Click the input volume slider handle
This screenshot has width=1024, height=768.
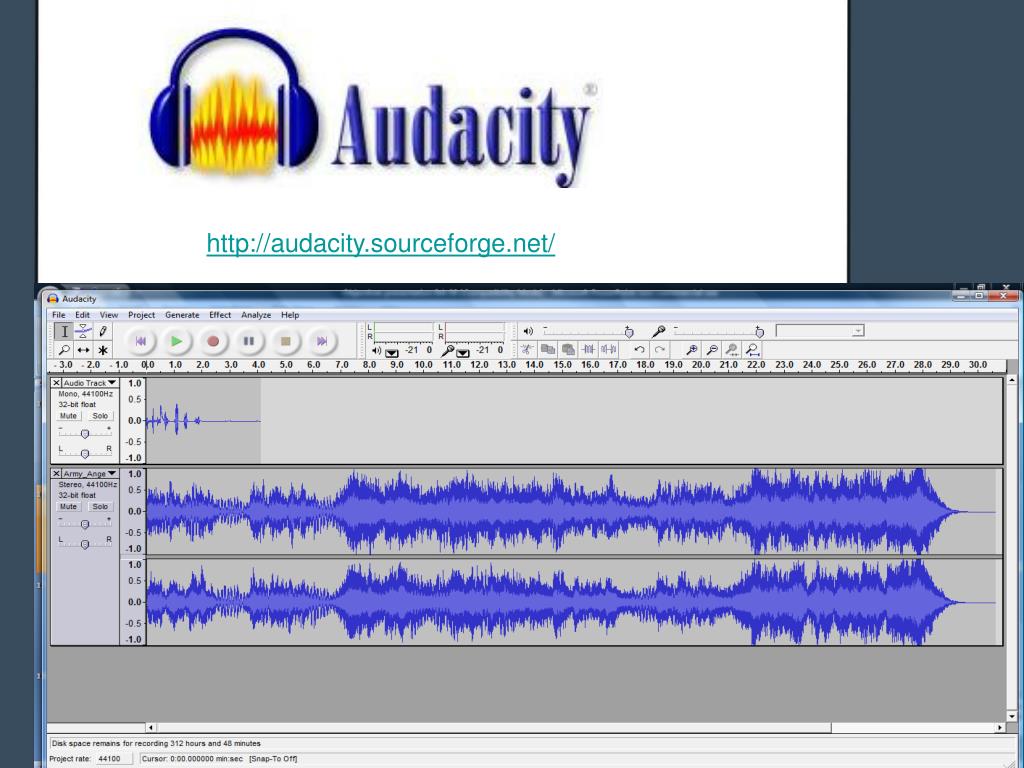[759, 332]
